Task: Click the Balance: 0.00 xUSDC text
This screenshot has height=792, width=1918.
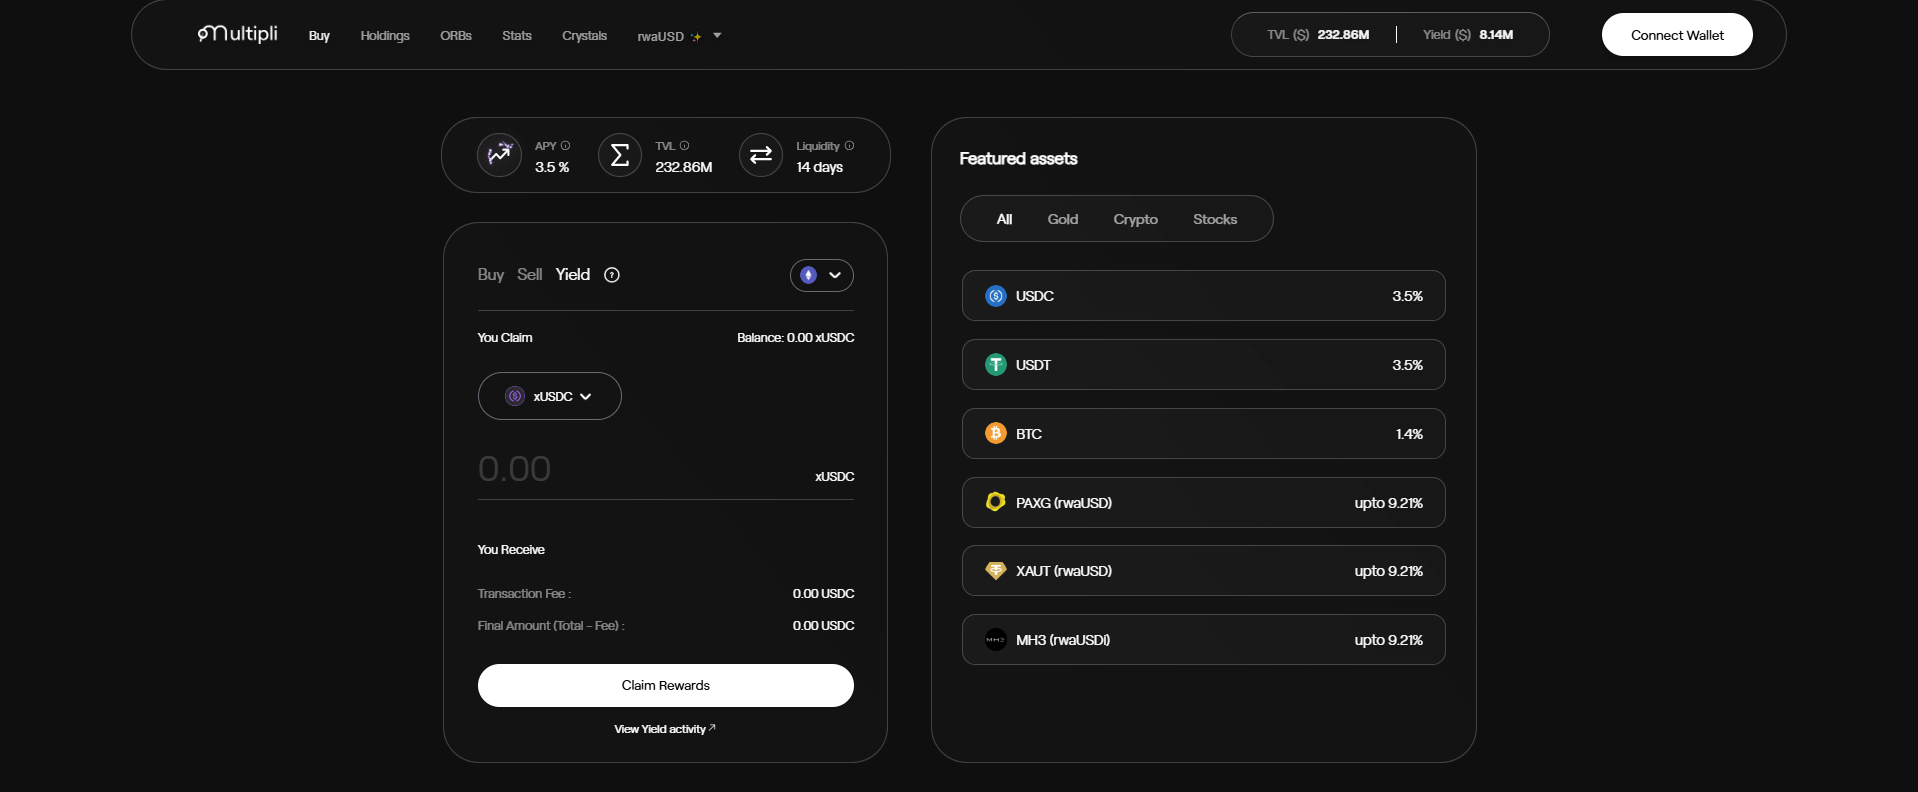Action: 796,338
